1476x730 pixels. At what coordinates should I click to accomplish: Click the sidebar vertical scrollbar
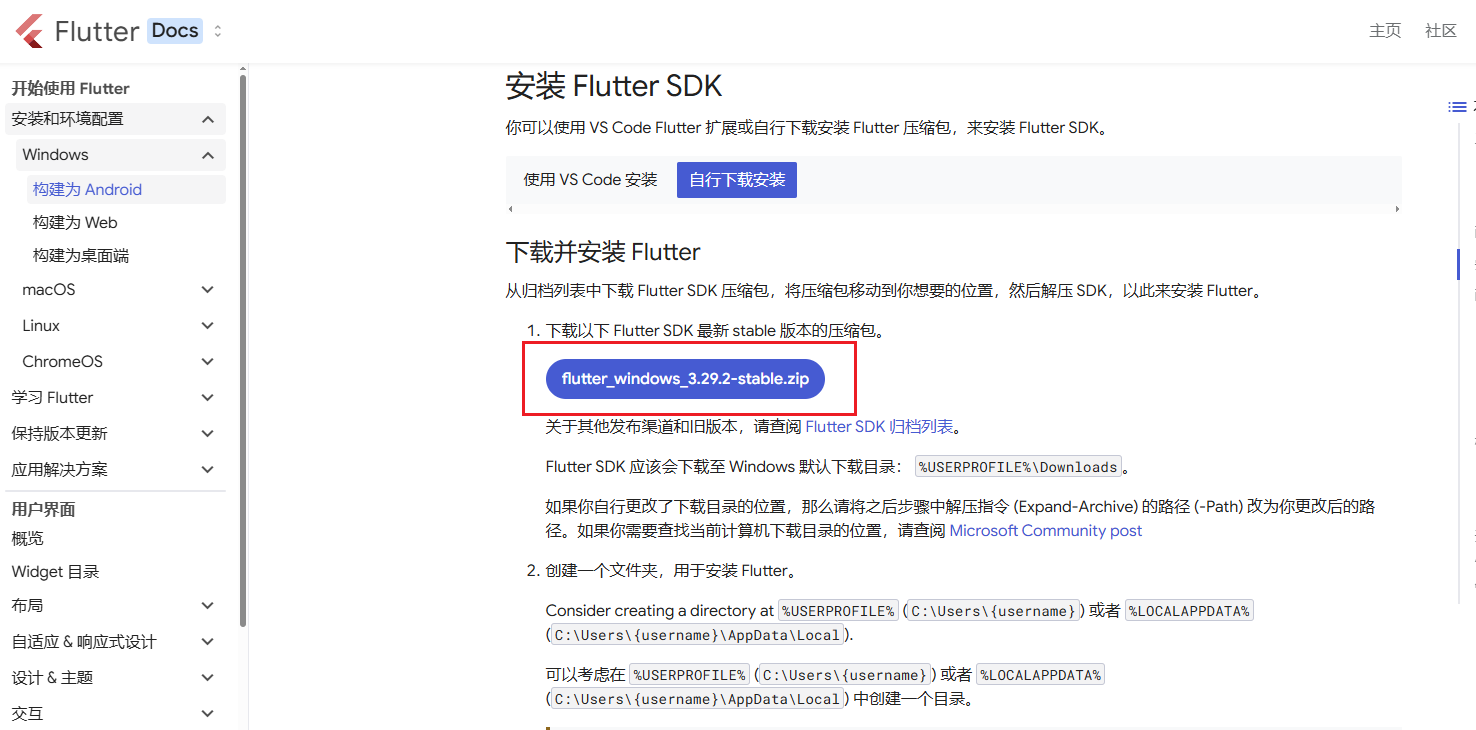click(x=243, y=350)
